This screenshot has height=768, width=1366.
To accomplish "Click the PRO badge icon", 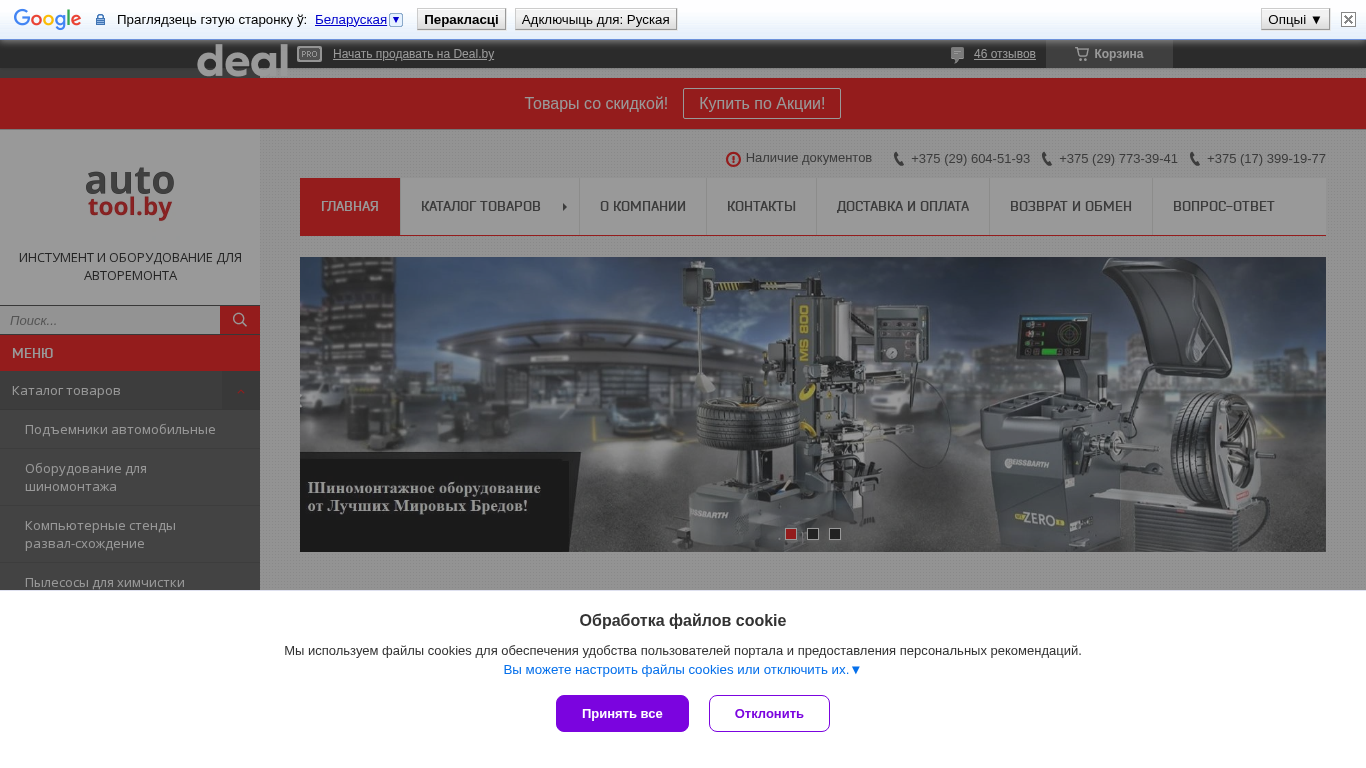I will coord(309,54).
